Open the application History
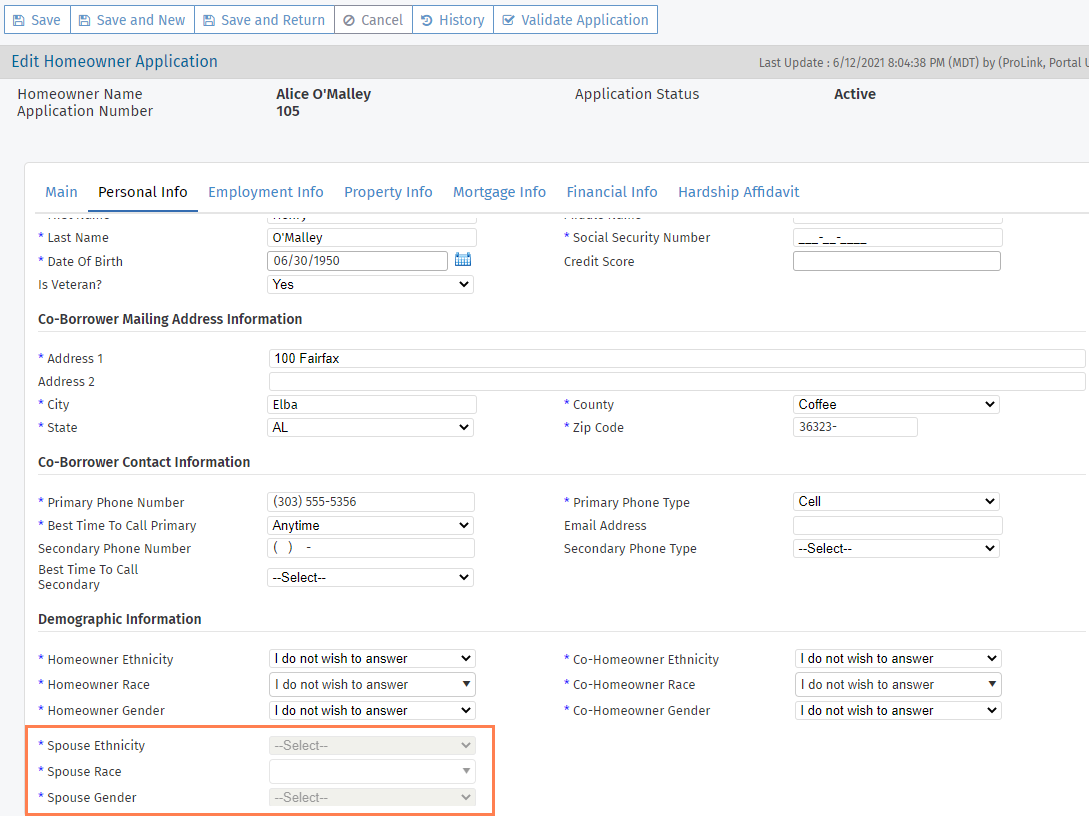1089x816 pixels. coord(453,20)
